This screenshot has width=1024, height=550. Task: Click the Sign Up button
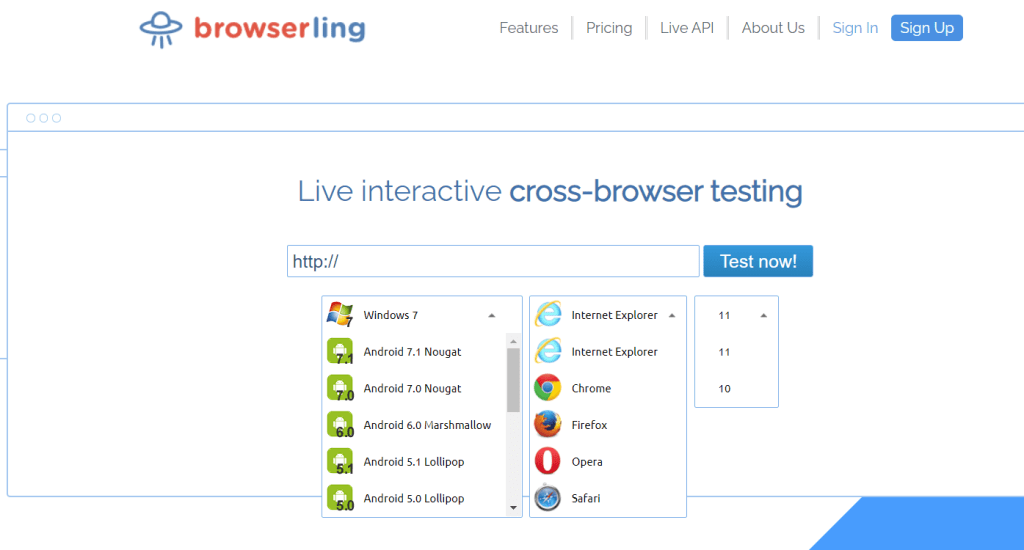click(926, 28)
